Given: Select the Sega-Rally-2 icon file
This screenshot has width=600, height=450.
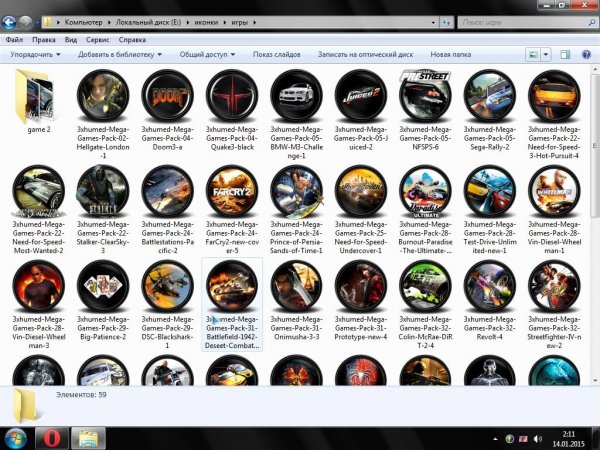Looking at the screenshot, I should click(x=489, y=110).
